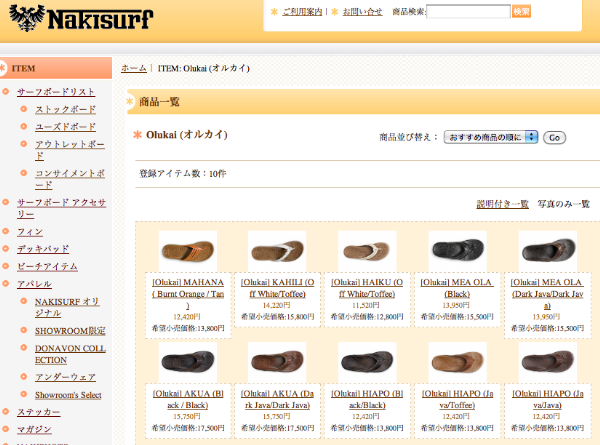600x445 pixels.
Task: Focus the 商品検索 search field
Action: [468, 11]
